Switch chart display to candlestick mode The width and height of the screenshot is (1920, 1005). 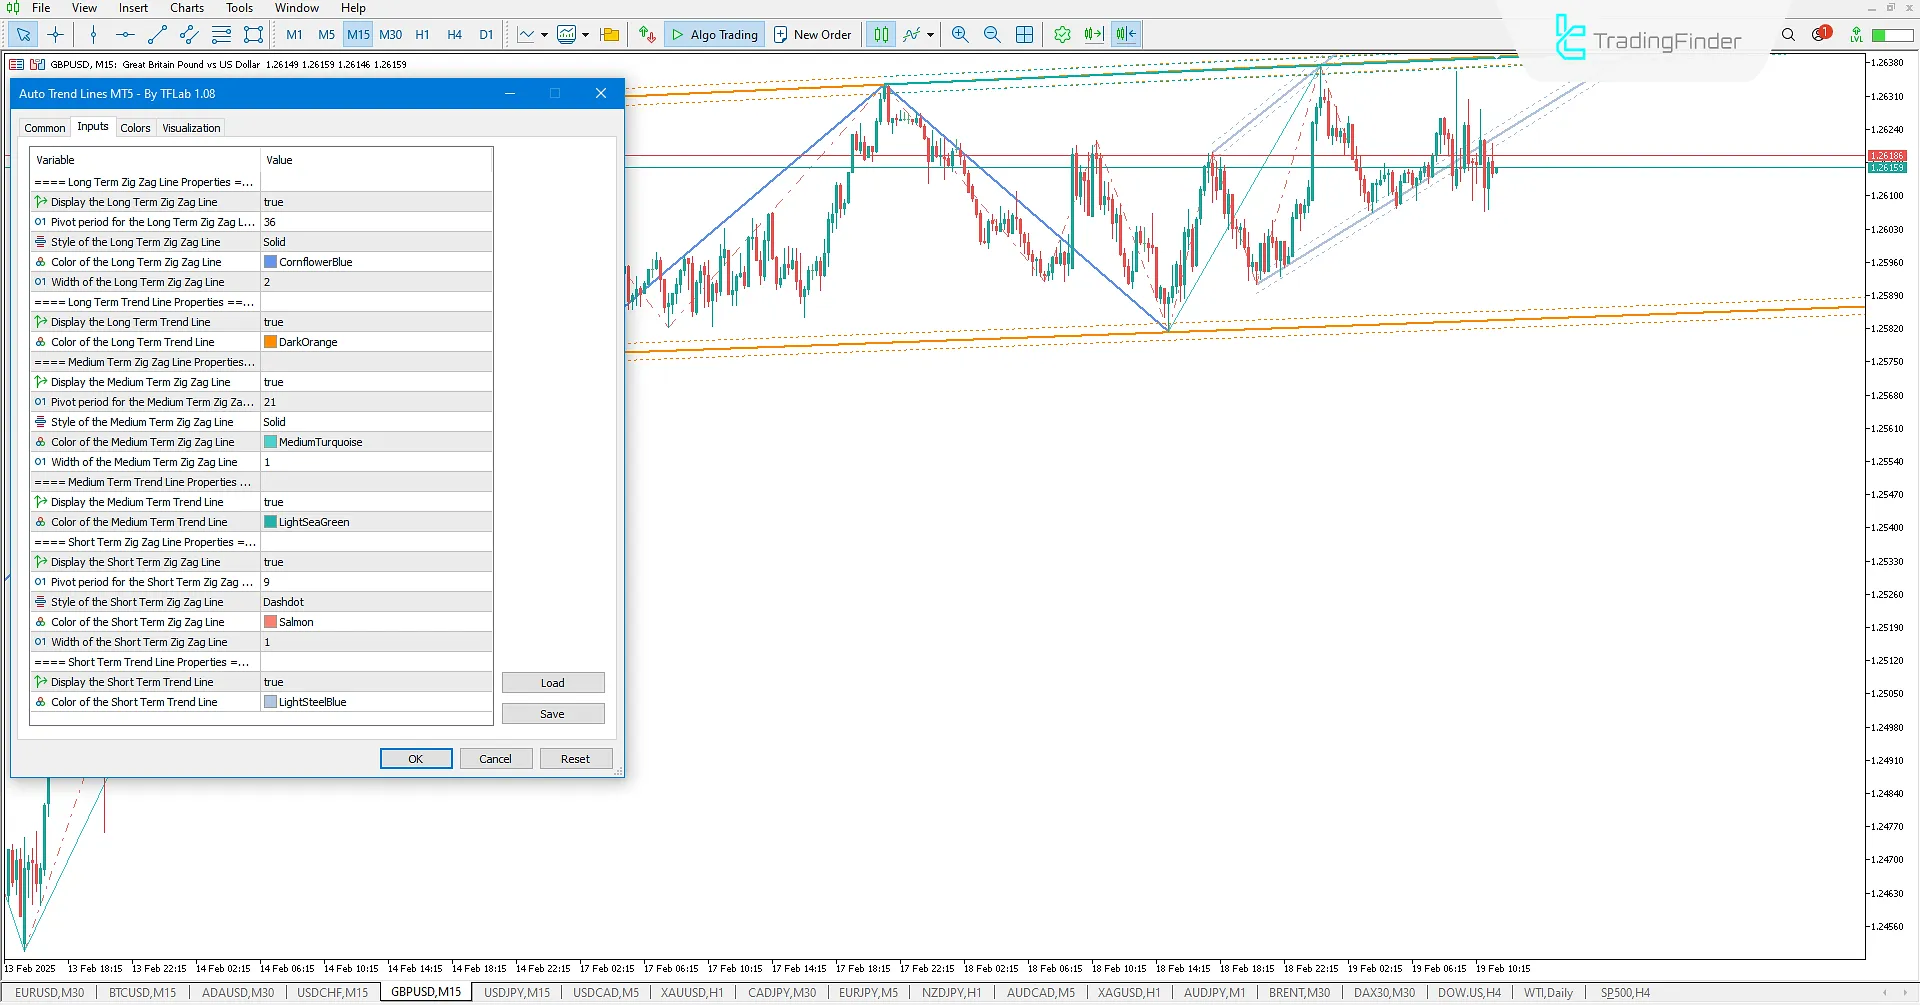(x=880, y=33)
